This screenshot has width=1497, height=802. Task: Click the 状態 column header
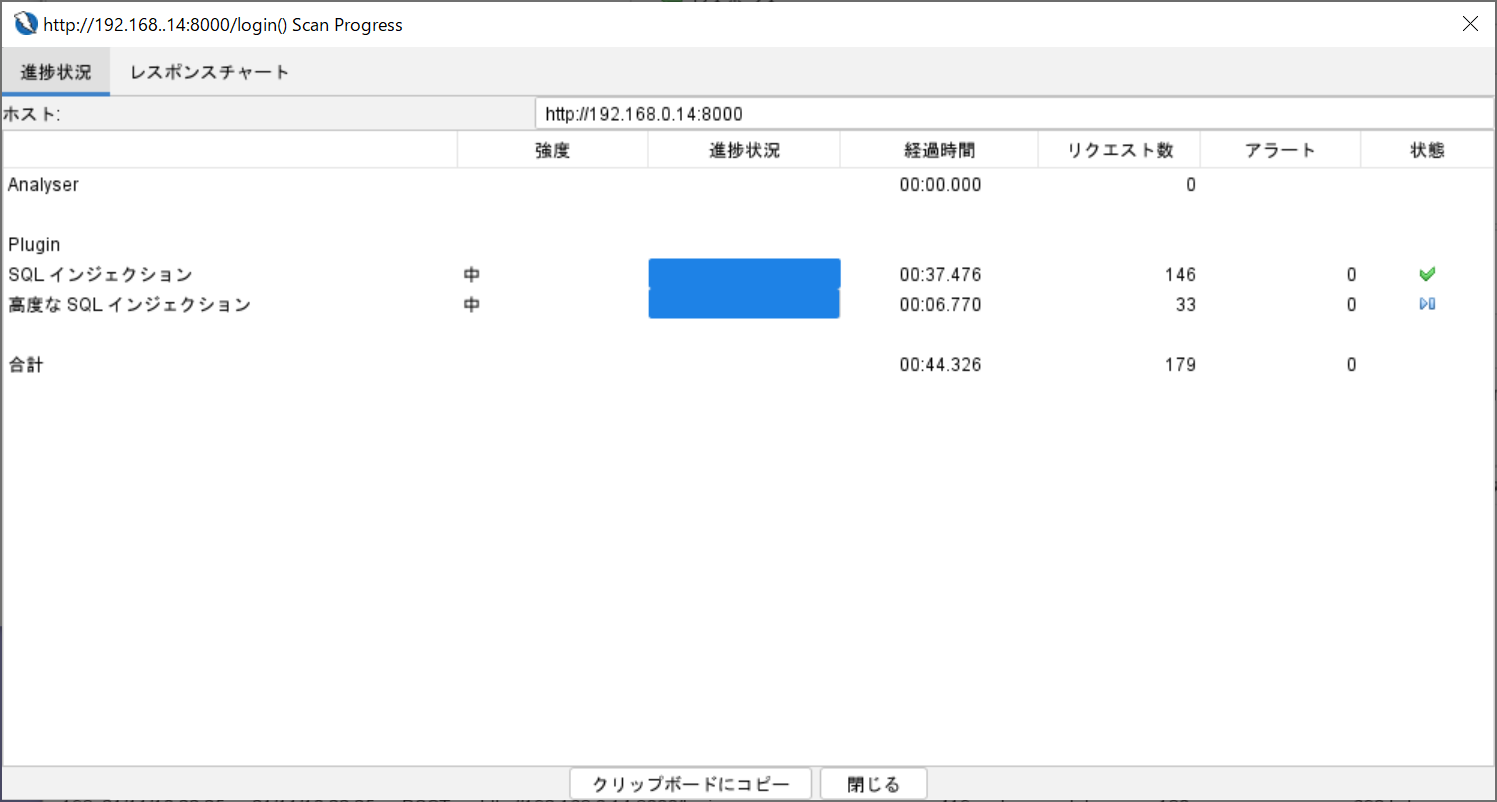[x=1427, y=151]
